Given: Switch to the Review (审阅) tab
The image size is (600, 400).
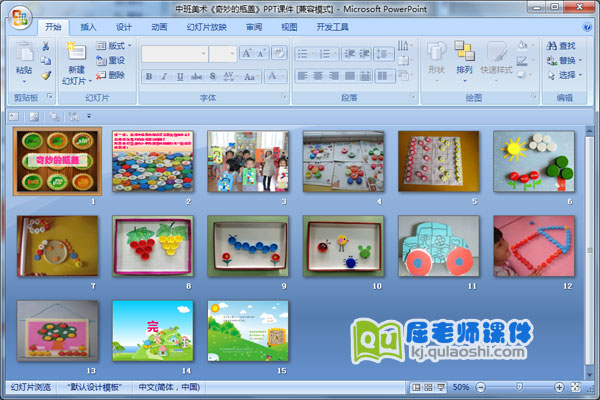Looking at the screenshot, I should [254, 27].
